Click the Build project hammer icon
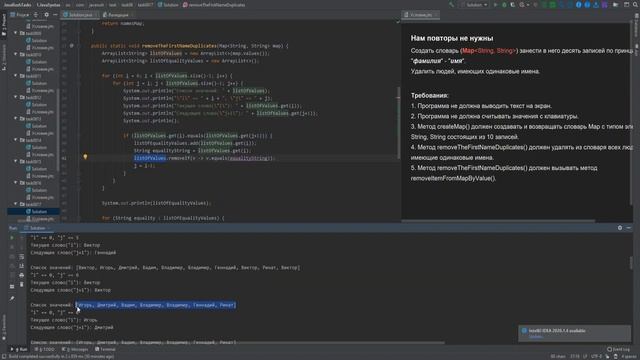Image resolution: width=640 pixels, height=360 pixels. pos(451,5)
